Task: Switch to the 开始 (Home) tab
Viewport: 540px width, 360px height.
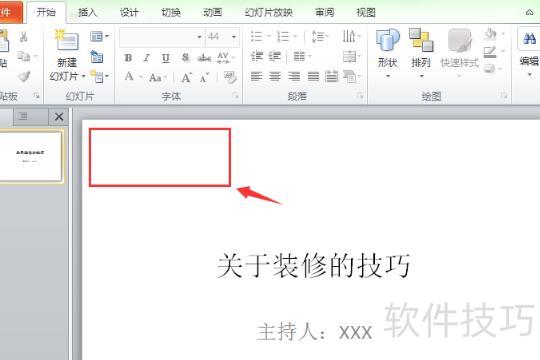Action: tap(46, 12)
